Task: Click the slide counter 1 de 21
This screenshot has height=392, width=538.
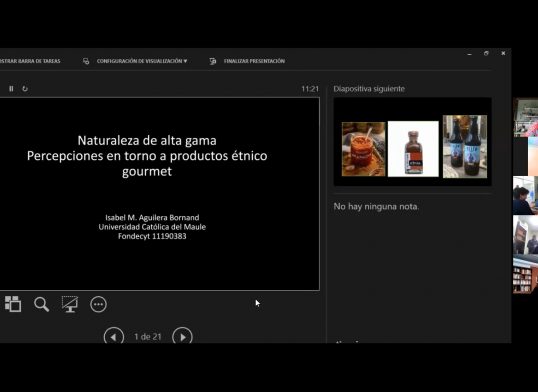Action: 148,337
